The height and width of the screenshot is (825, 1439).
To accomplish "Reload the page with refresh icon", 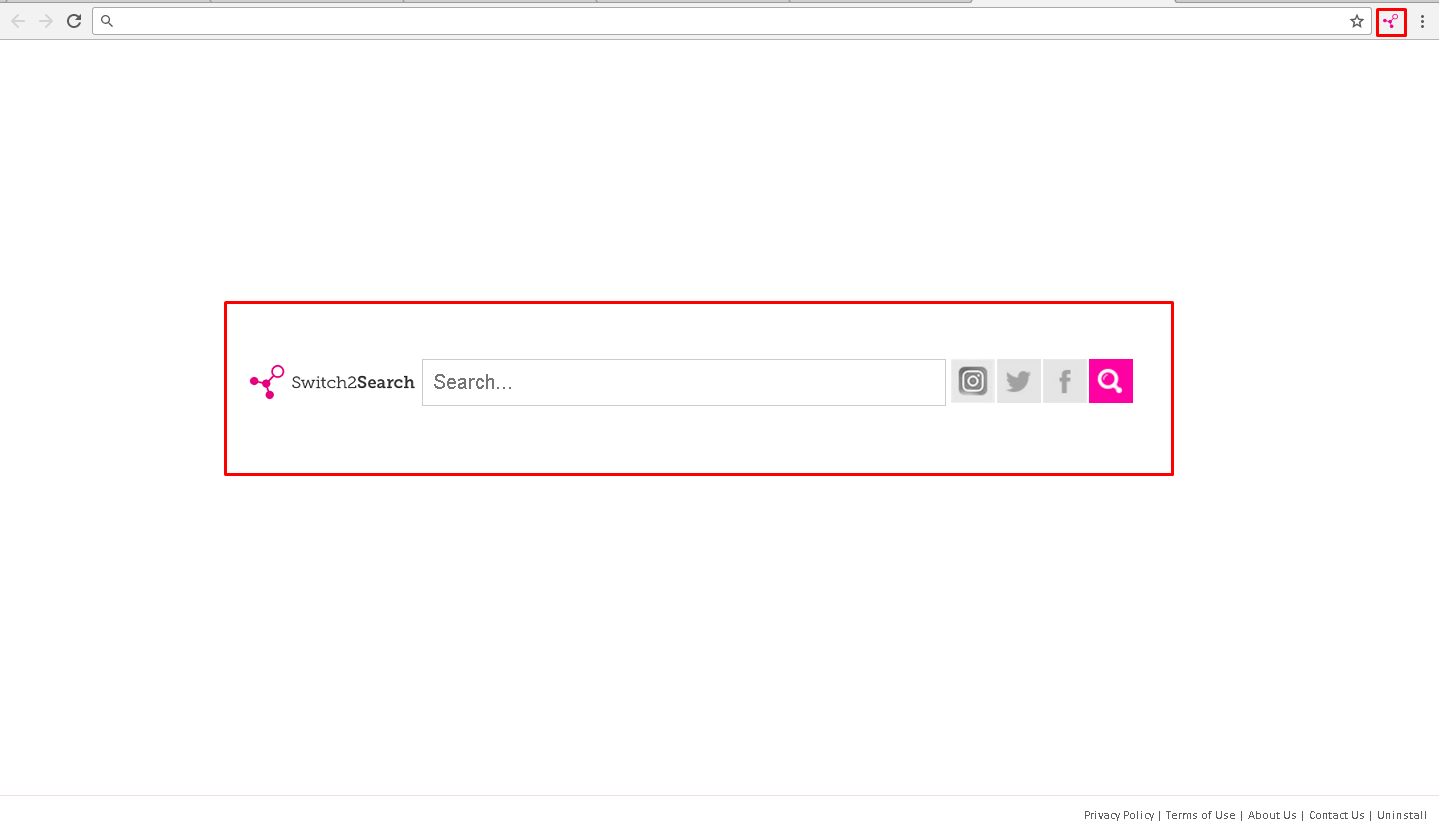I will 74,21.
